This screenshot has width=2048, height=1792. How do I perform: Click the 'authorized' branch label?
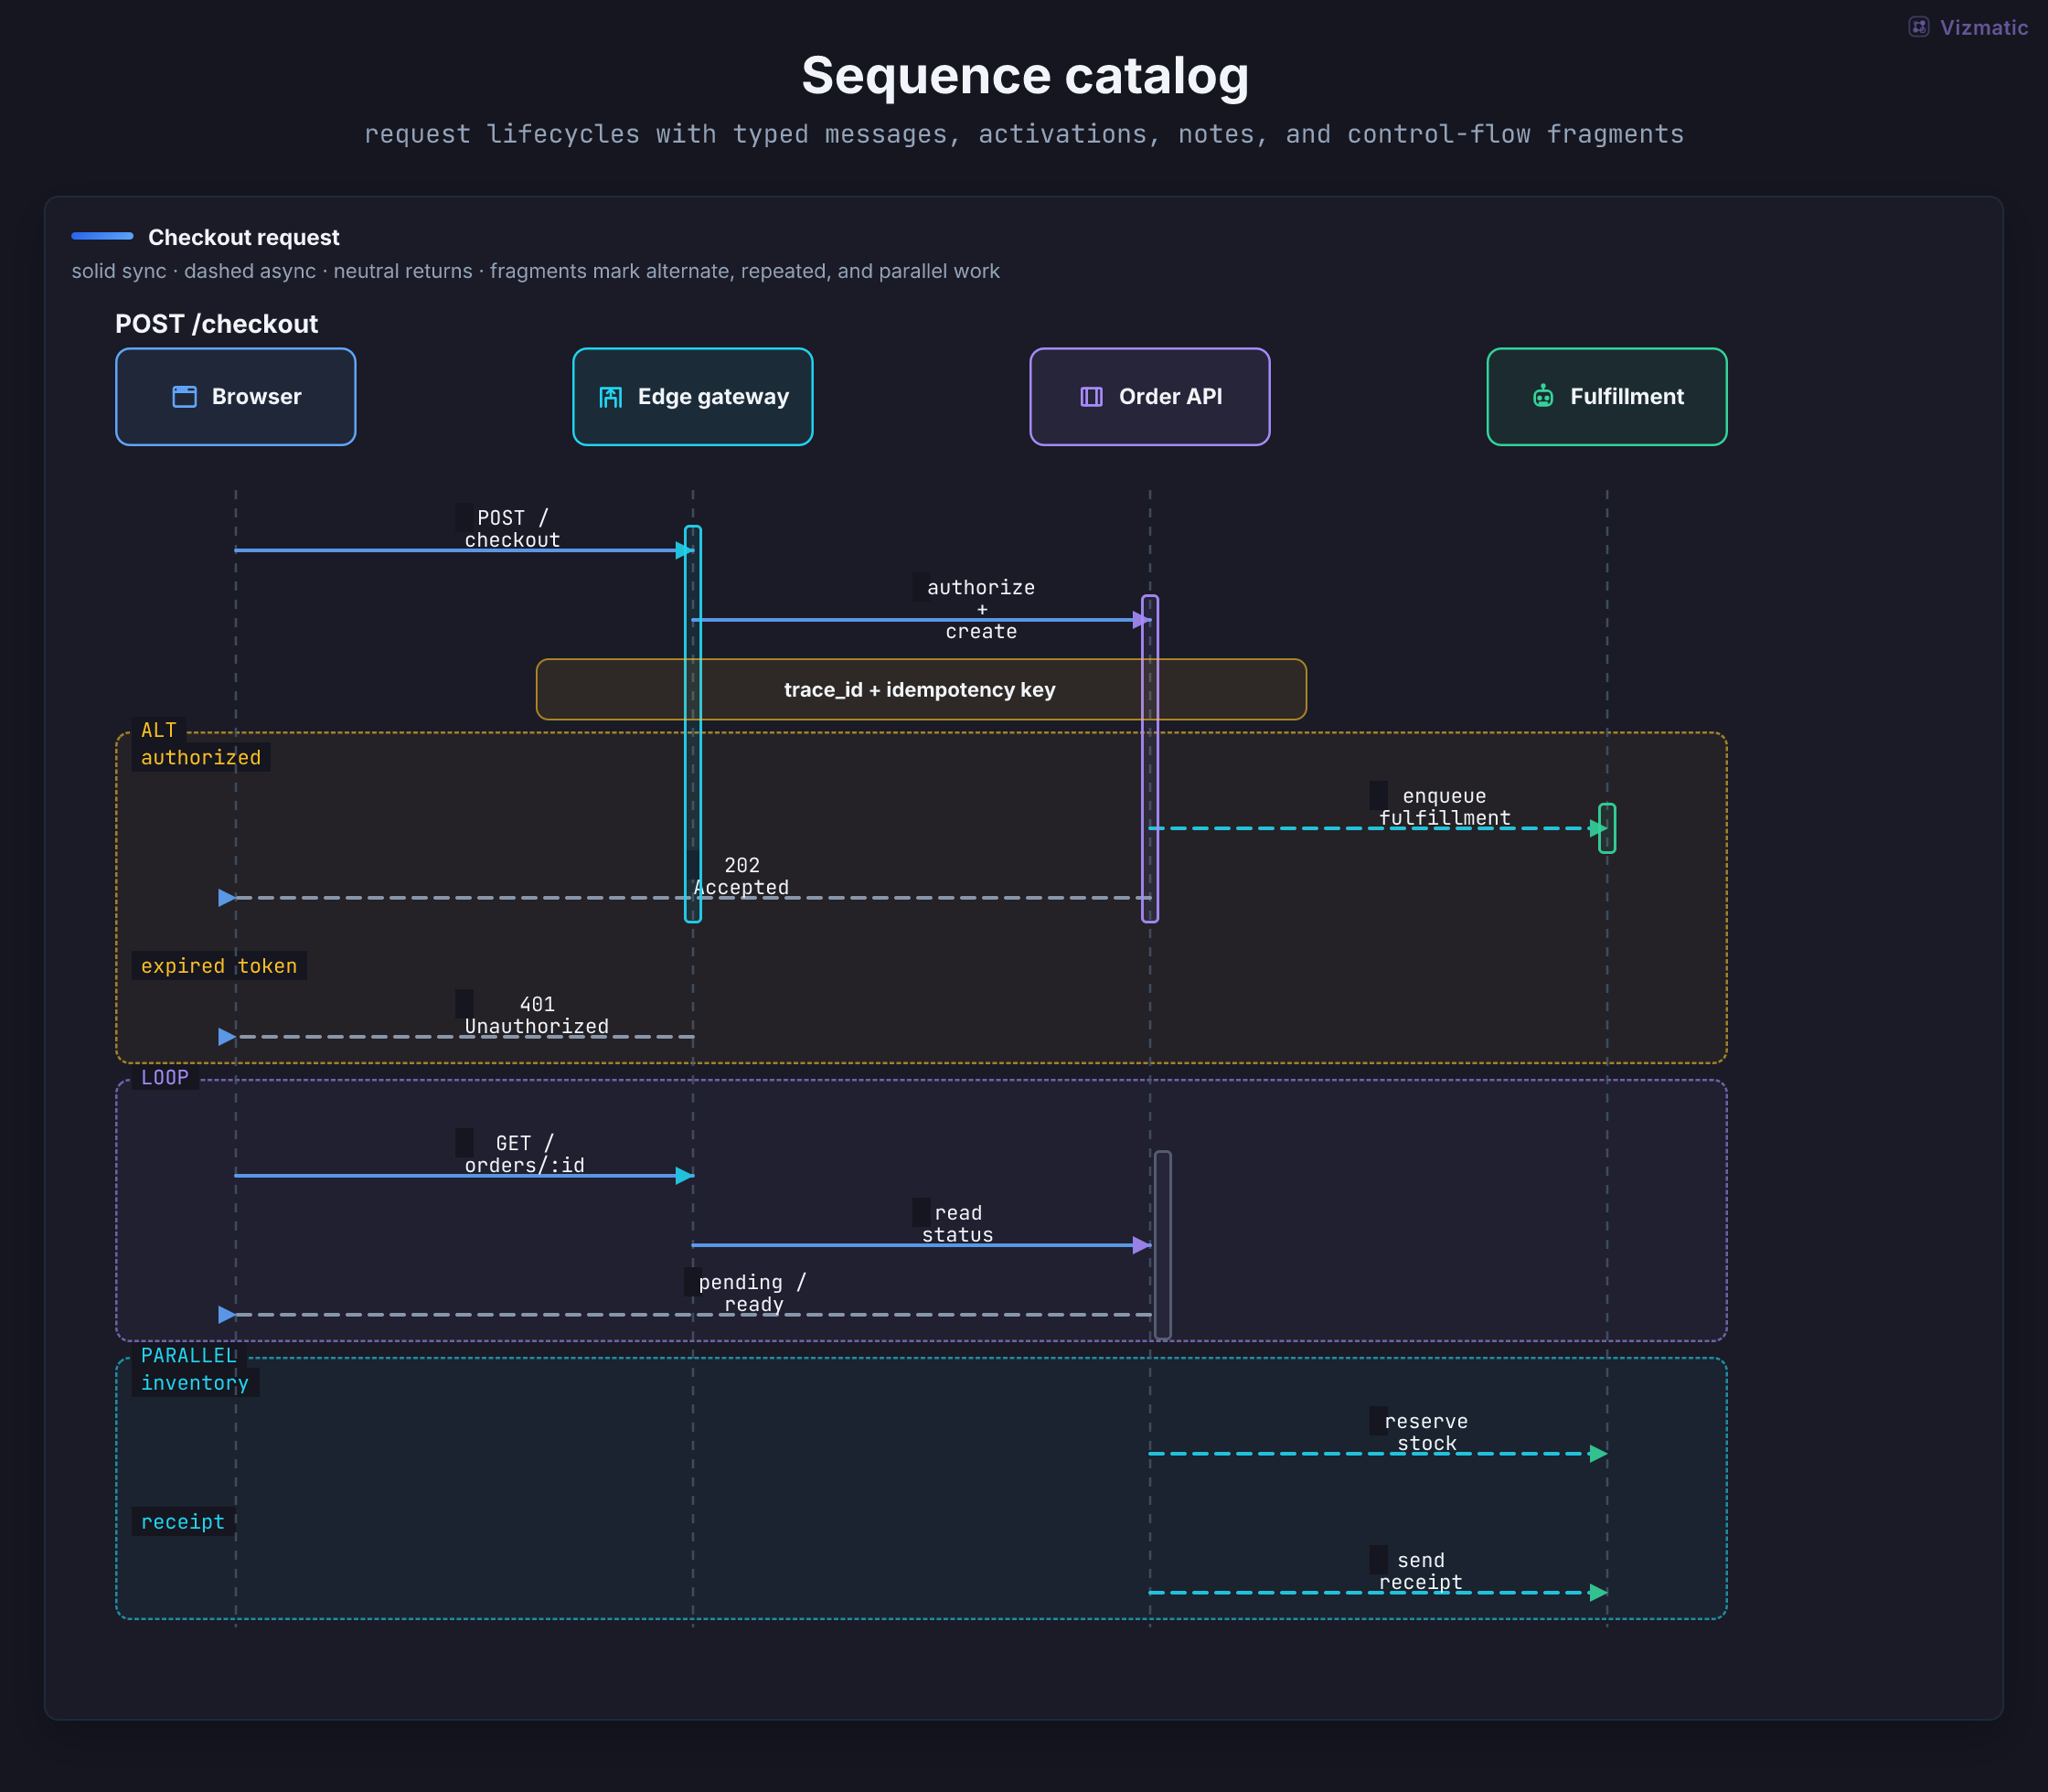(x=201, y=758)
